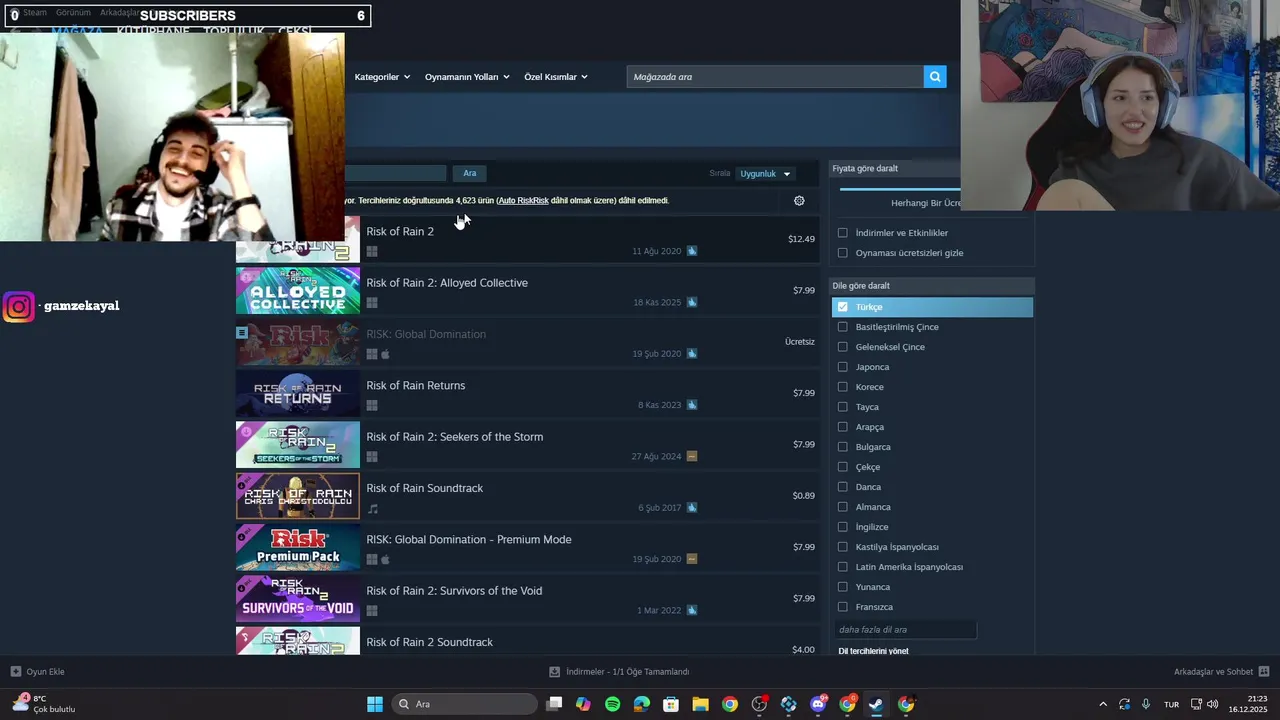Open the Friends and Chat icon

1264,672
